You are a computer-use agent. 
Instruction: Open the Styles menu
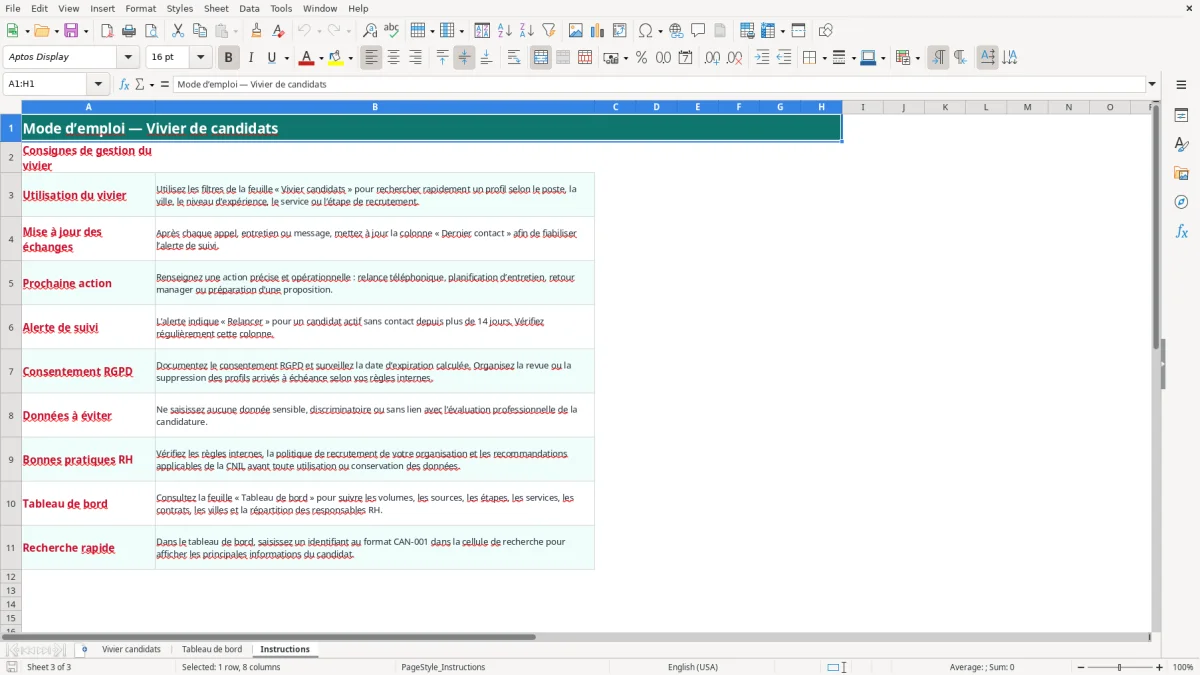(x=180, y=8)
